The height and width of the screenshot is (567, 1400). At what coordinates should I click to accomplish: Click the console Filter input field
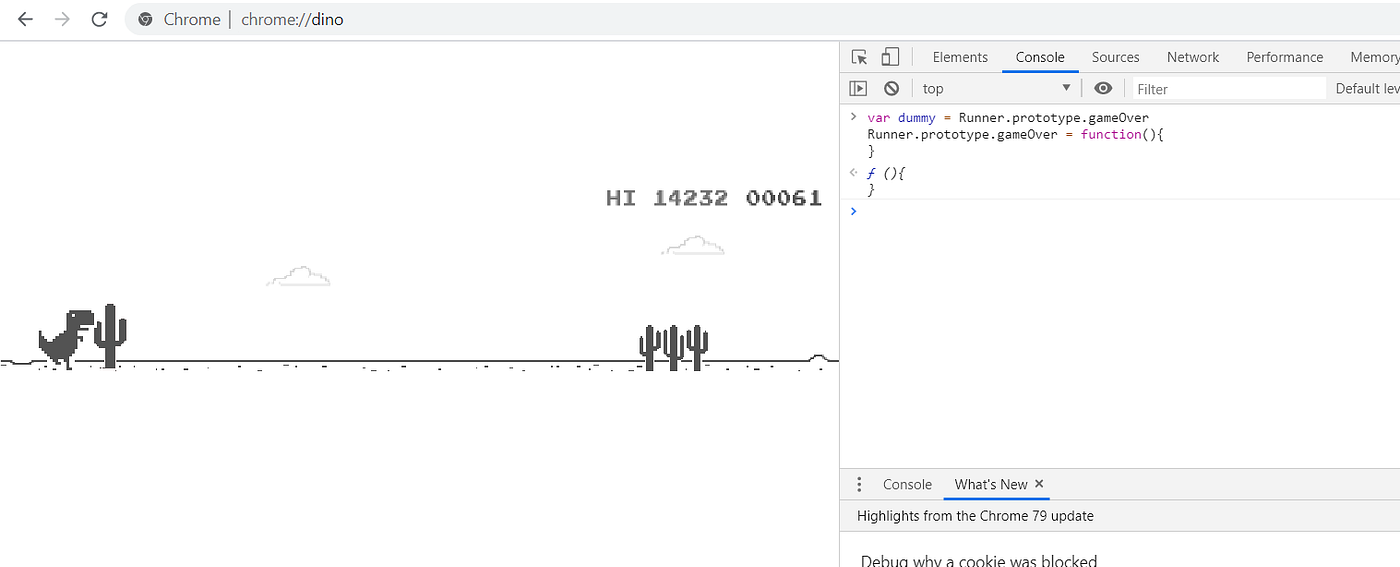pos(1228,89)
